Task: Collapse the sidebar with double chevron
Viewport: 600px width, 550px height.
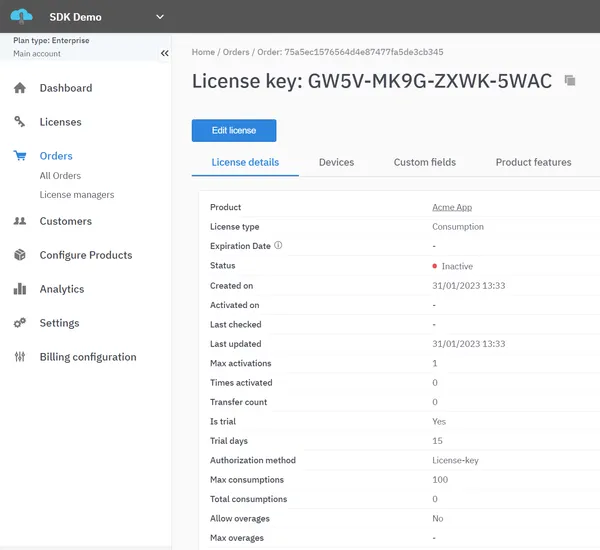Action: click(x=165, y=53)
